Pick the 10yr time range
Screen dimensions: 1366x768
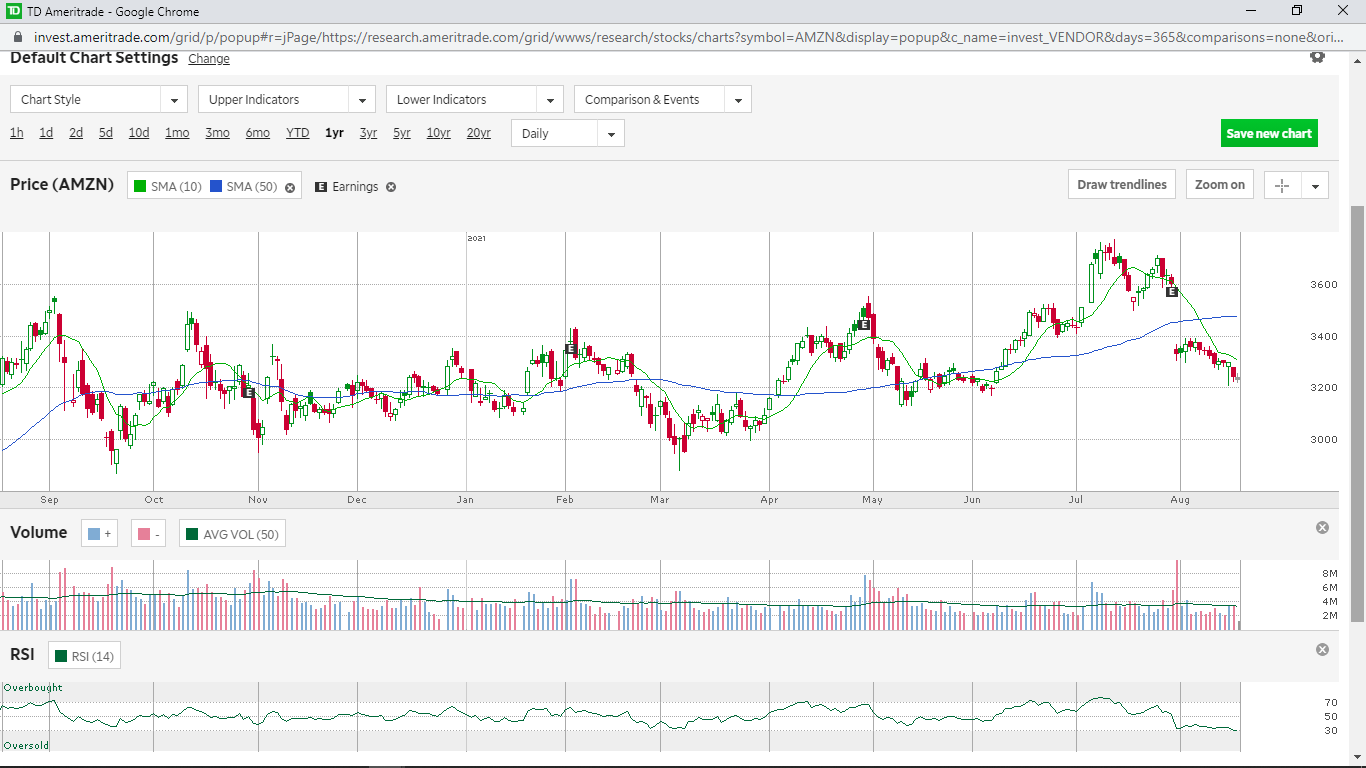[x=439, y=133]
